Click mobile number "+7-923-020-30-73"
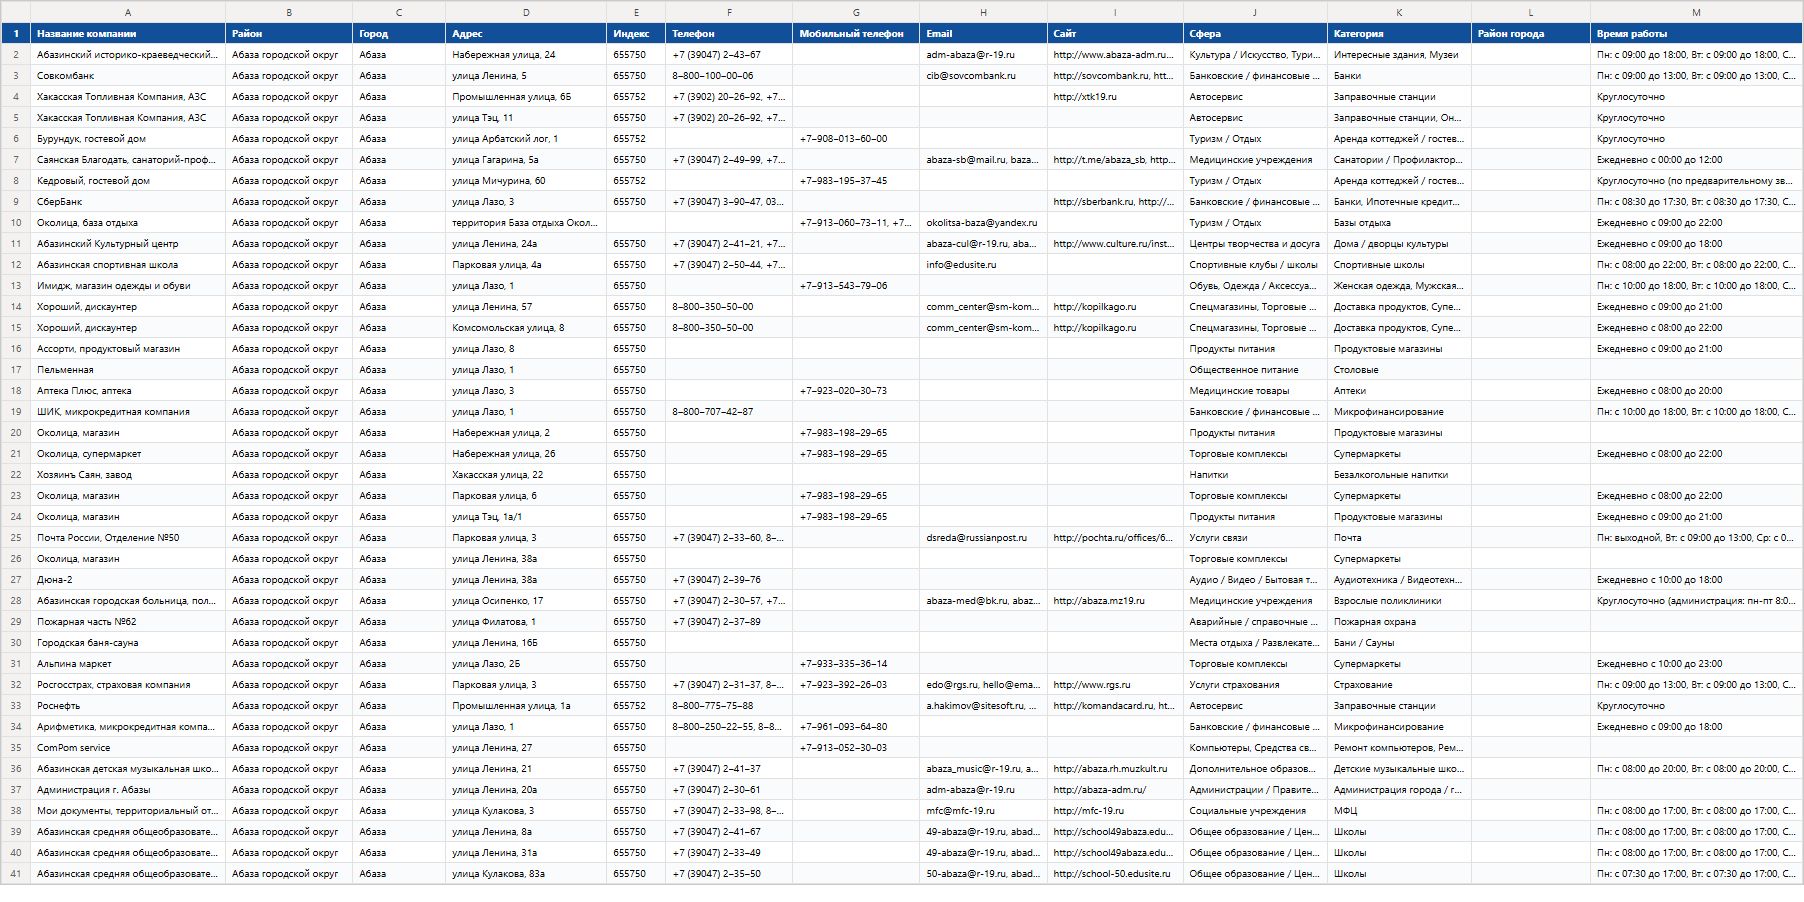 (x=856, y=391)
